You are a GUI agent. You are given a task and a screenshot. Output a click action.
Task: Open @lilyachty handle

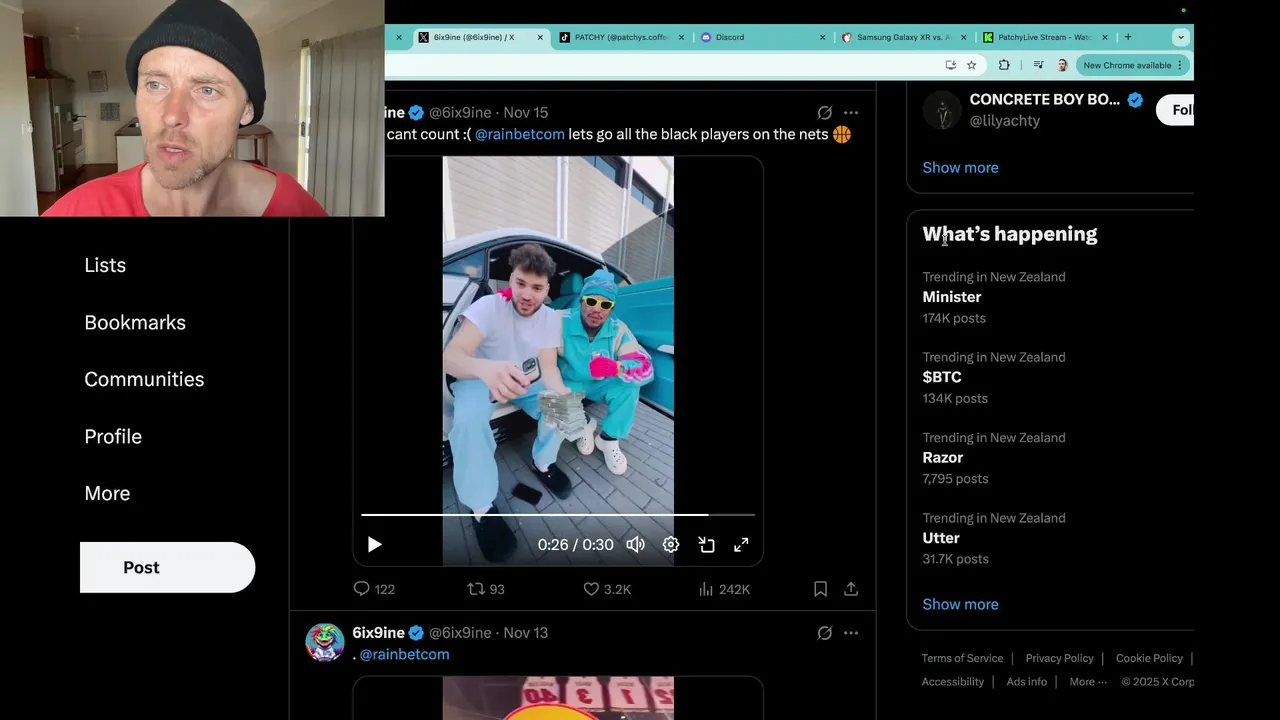[1005, 121]
